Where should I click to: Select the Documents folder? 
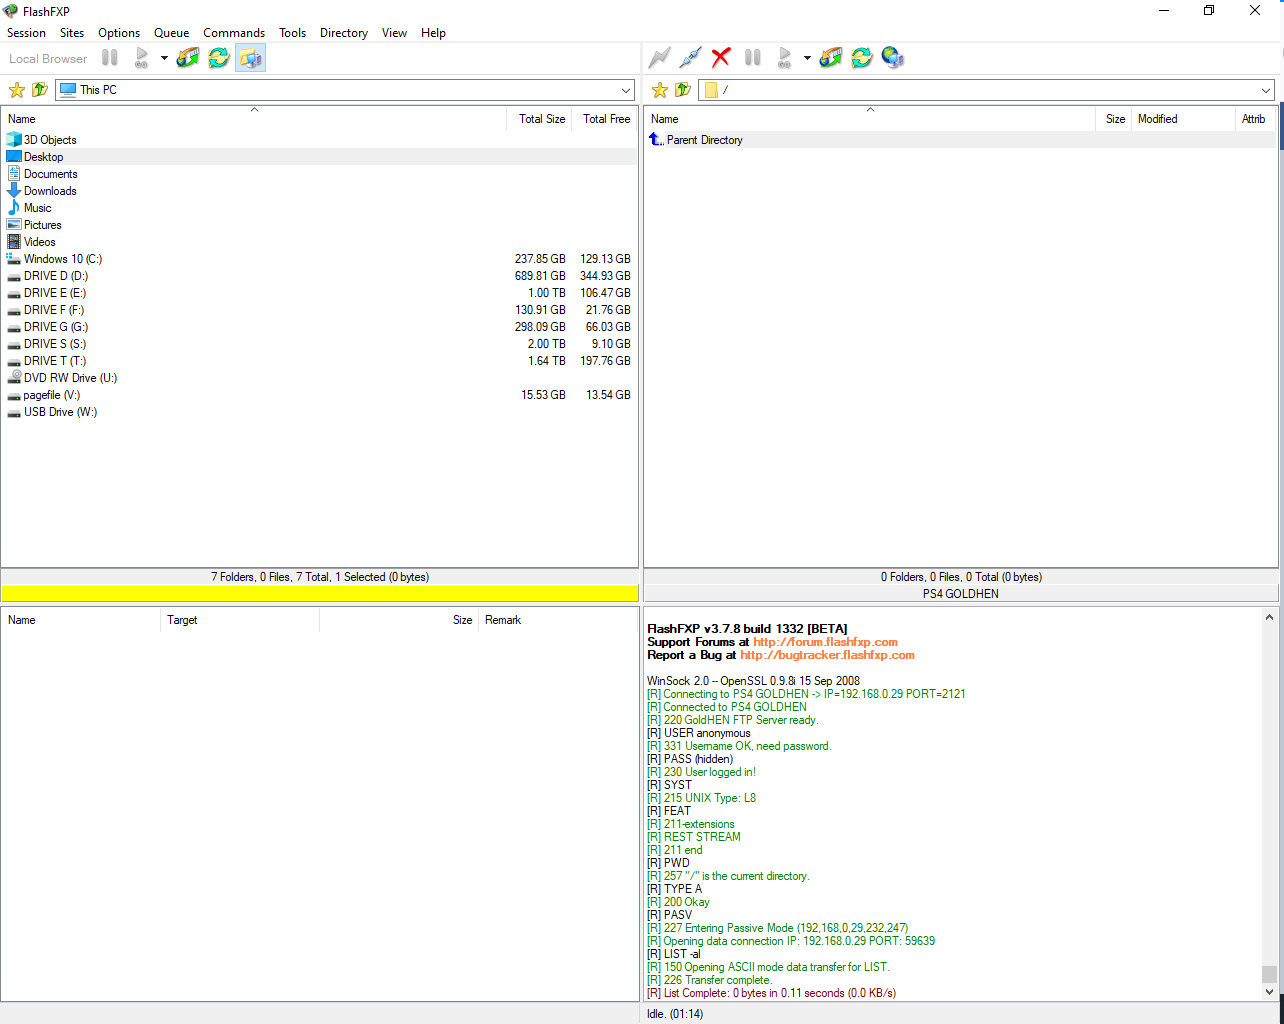(x=50, y=174)
